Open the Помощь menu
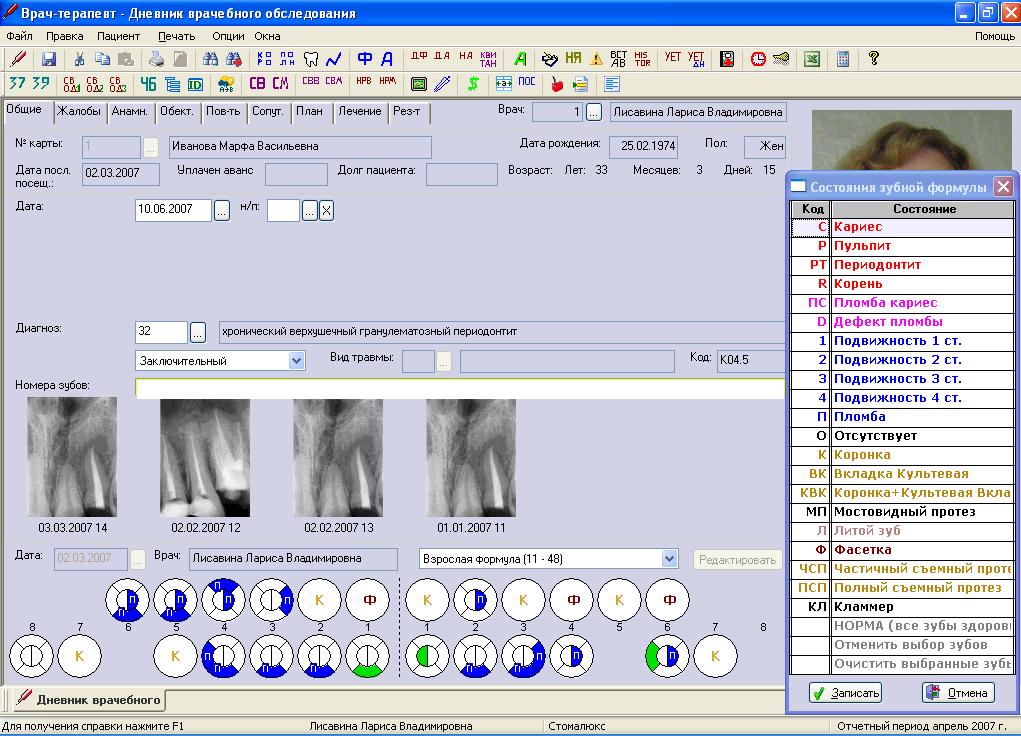Screen dimensions: 1021x736 (995, 36)
